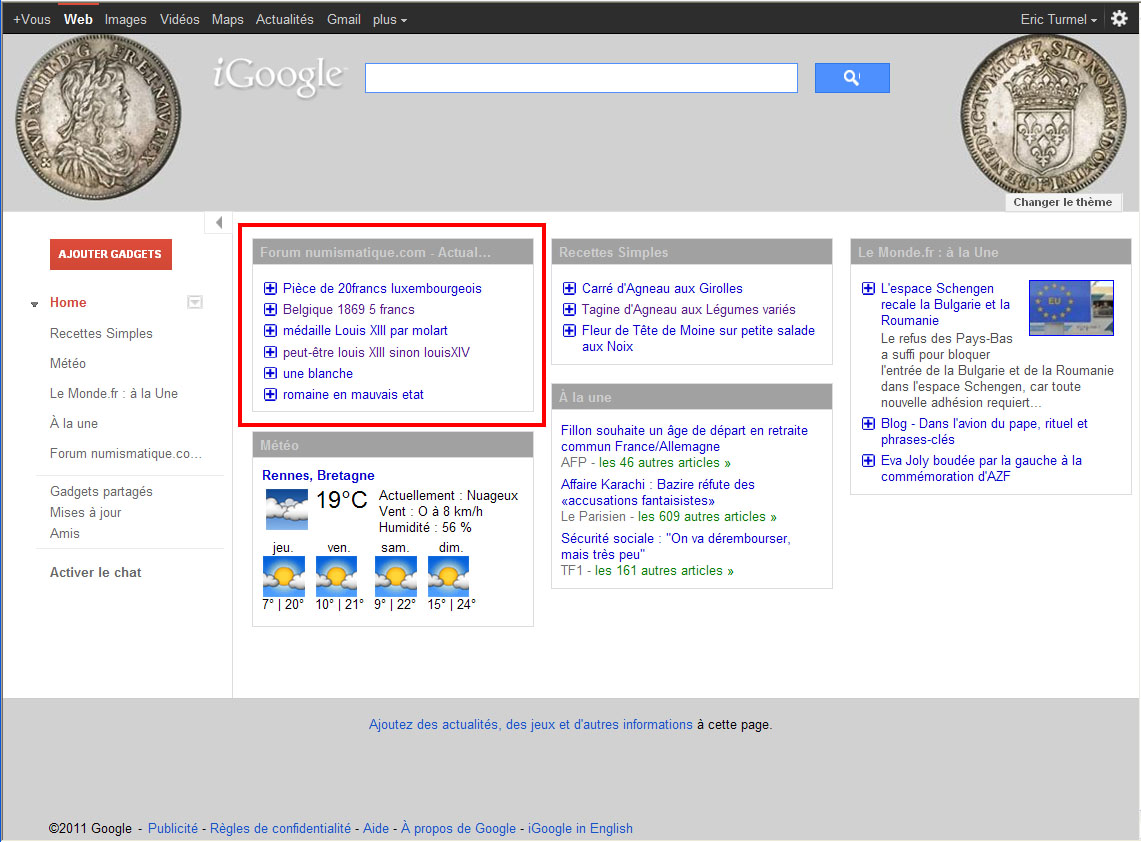Open les 161 autres articles link
Image resolution: width=1141 pixels, height=842 pixels.
[x=664, y=571]
